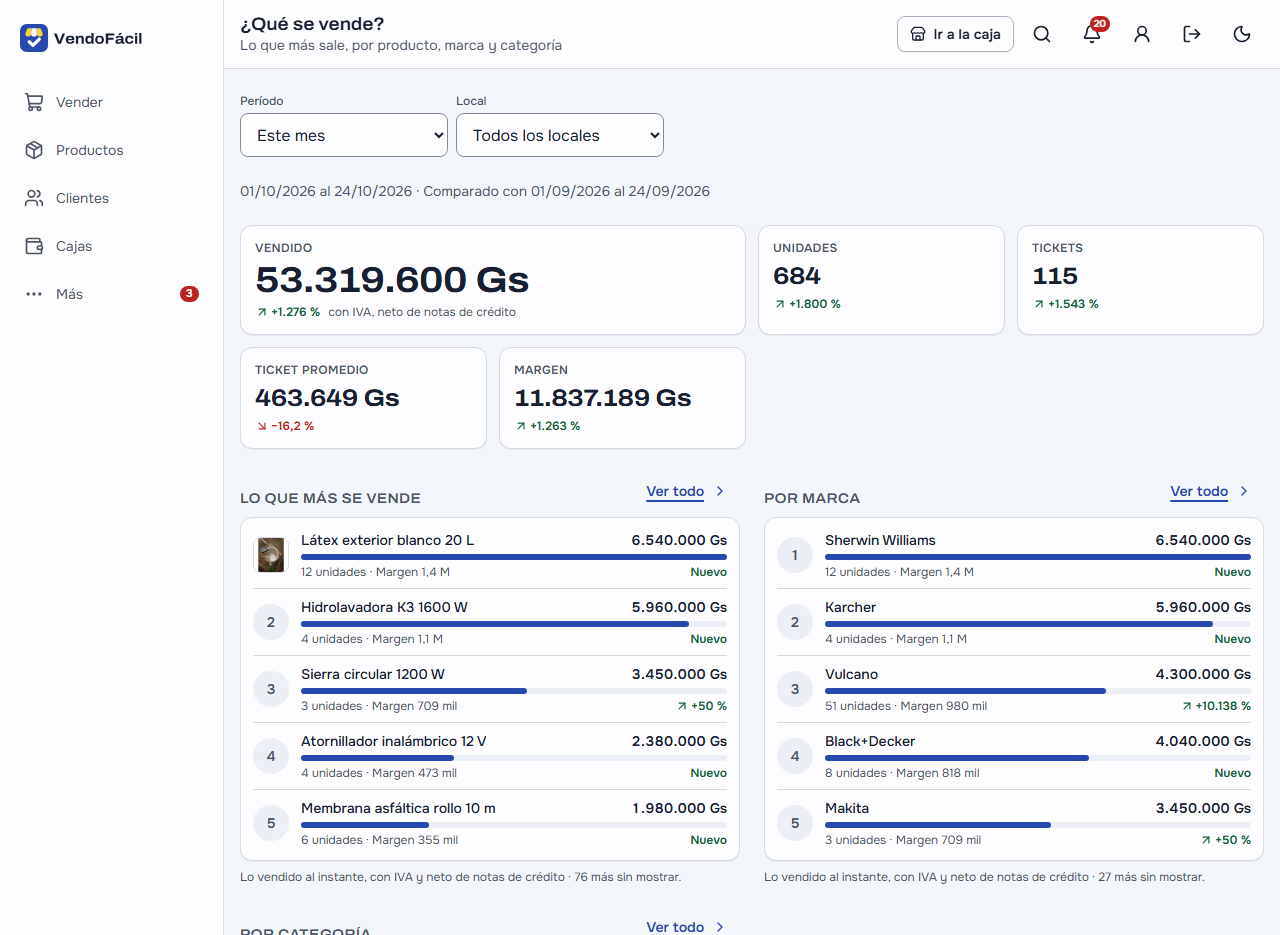
Task: Click the red 3 badge on Más
Action: pyautogui.click(x=189, y=294)
